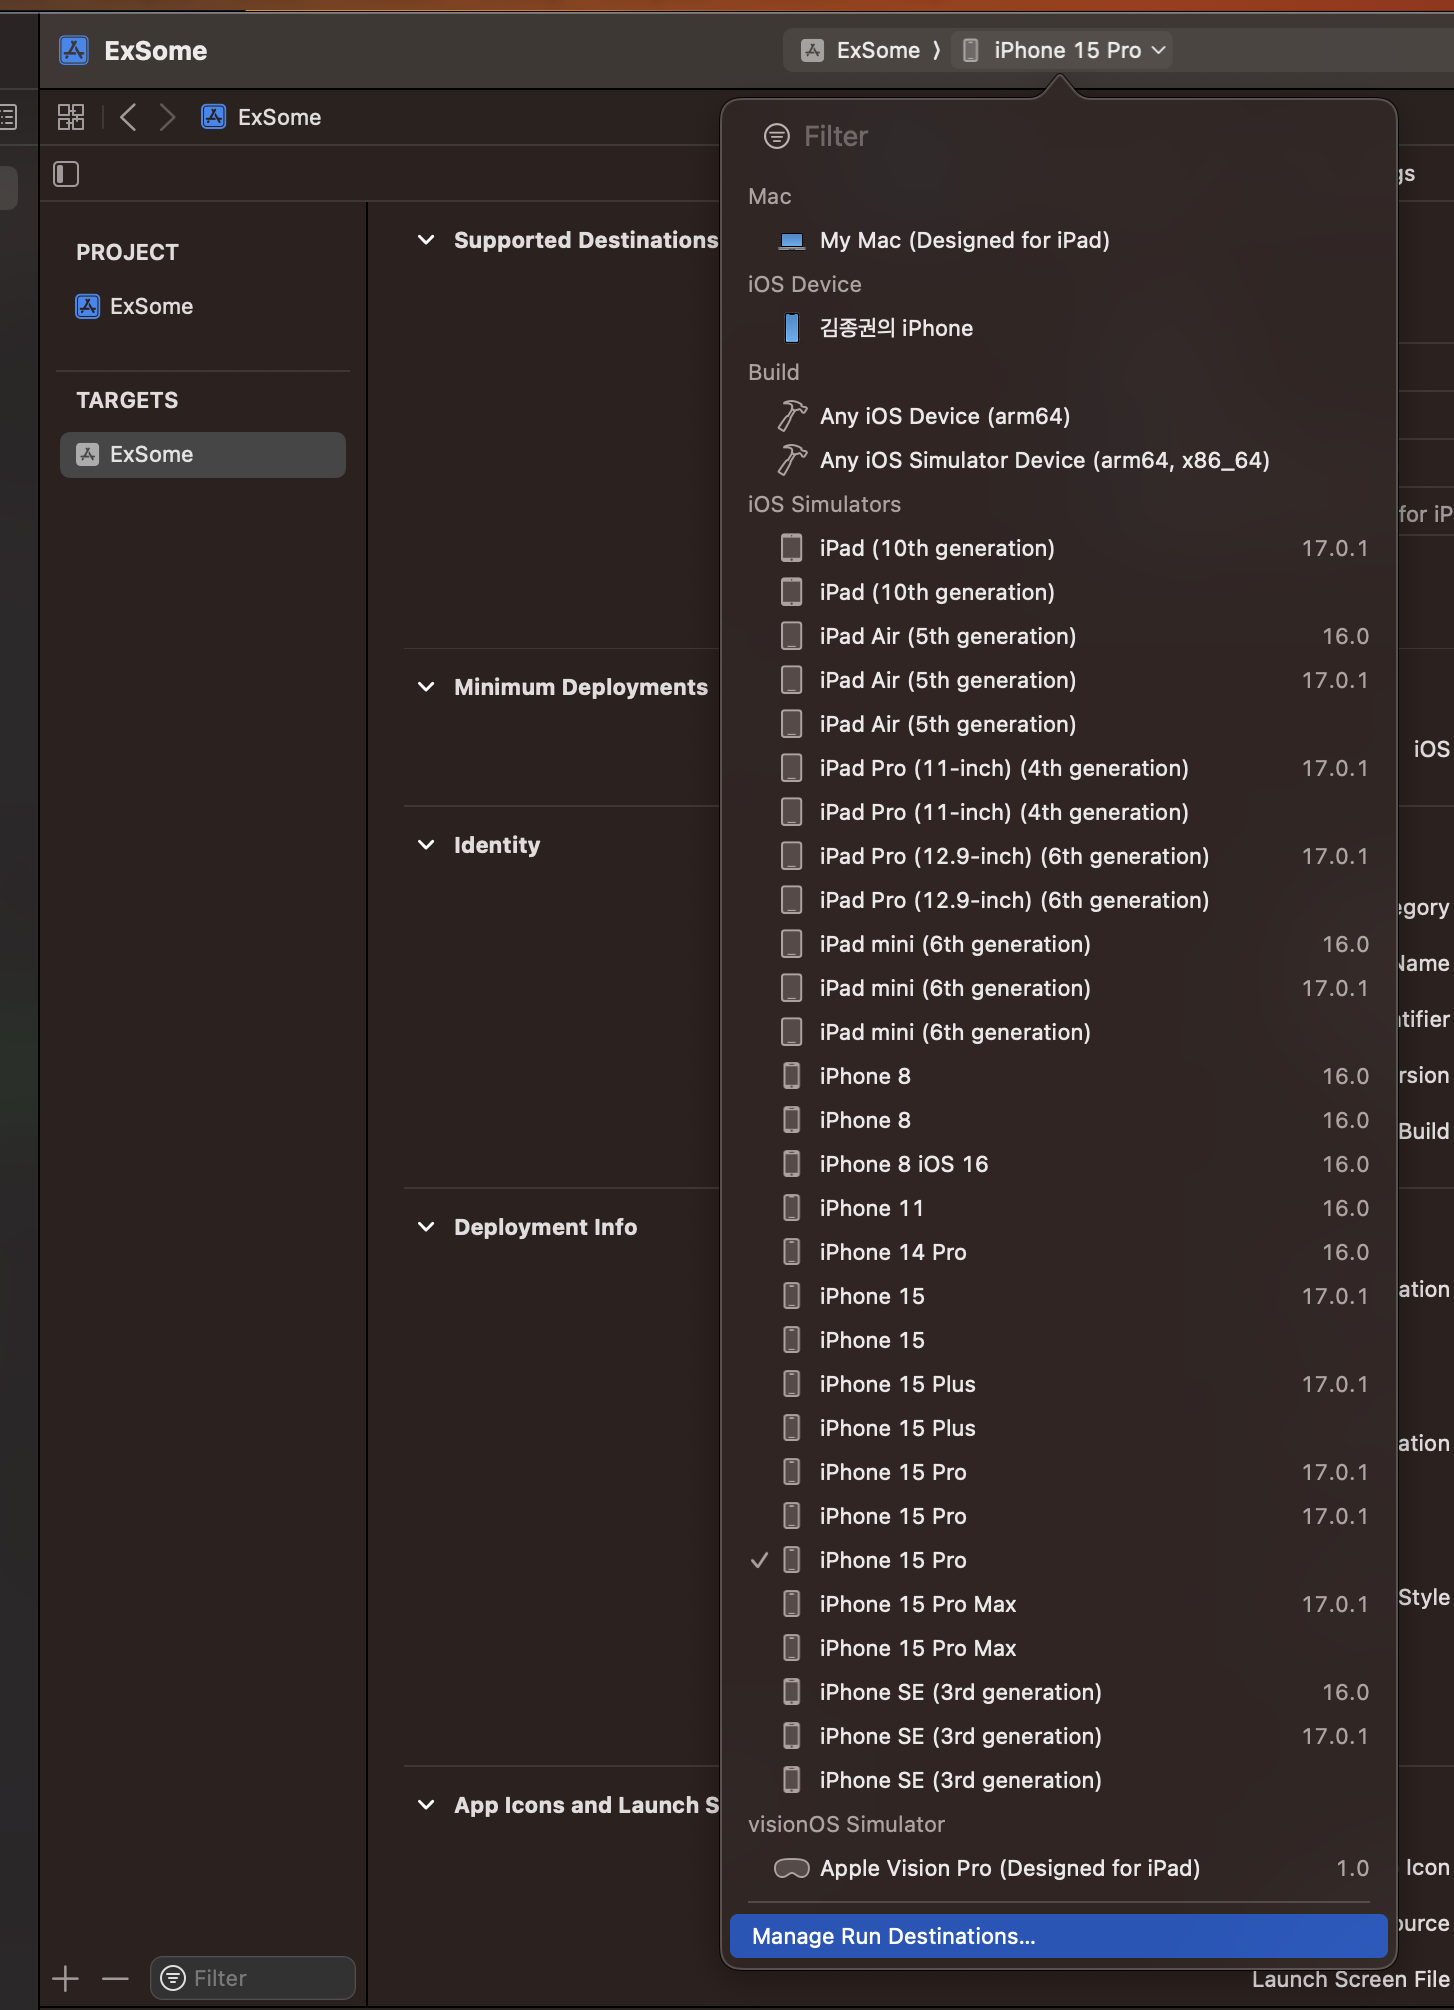Viewport: 1454px width, 2010px height.
Task: Select iPhone 15 Pro Max 17.0.1
Action: [1059, 1604]
